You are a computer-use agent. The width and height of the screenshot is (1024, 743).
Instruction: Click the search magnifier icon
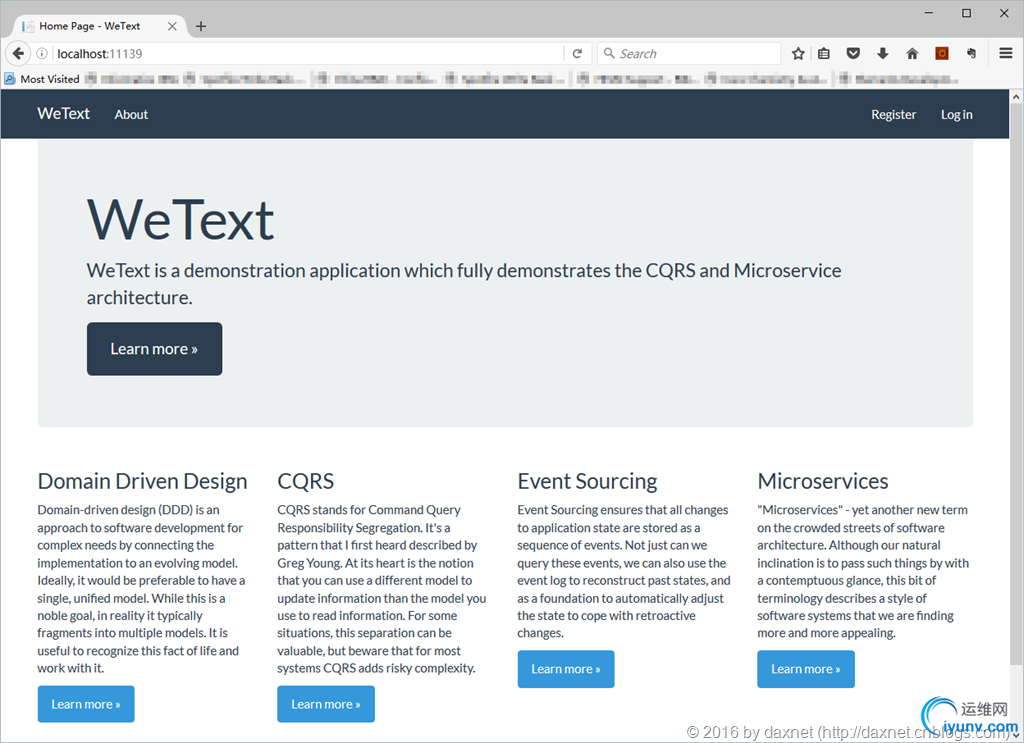tap(609, 53)
